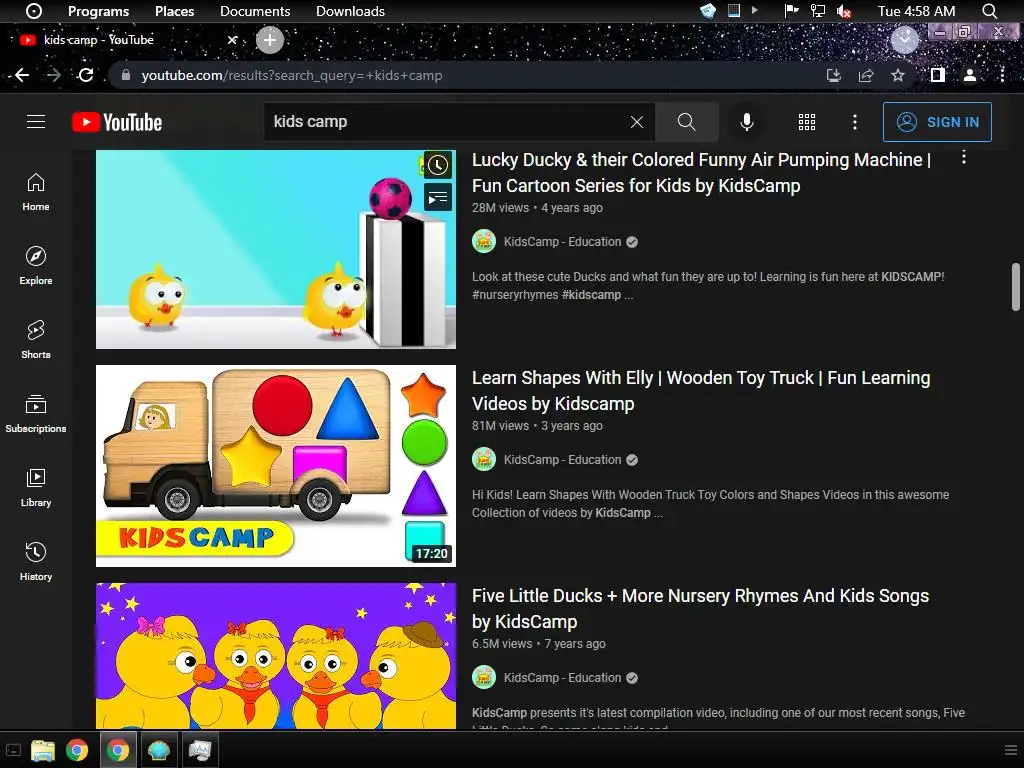Start voice search with the microphone
1024x768 pixels.
[x=746, y=122]
